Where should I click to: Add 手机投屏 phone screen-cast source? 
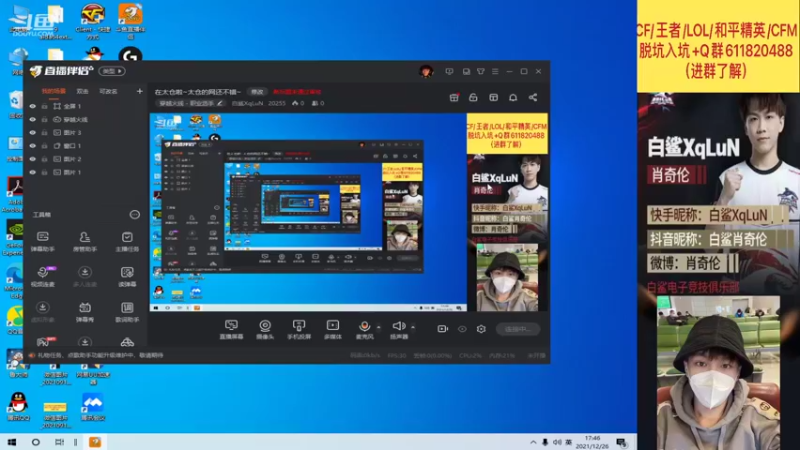299,330
